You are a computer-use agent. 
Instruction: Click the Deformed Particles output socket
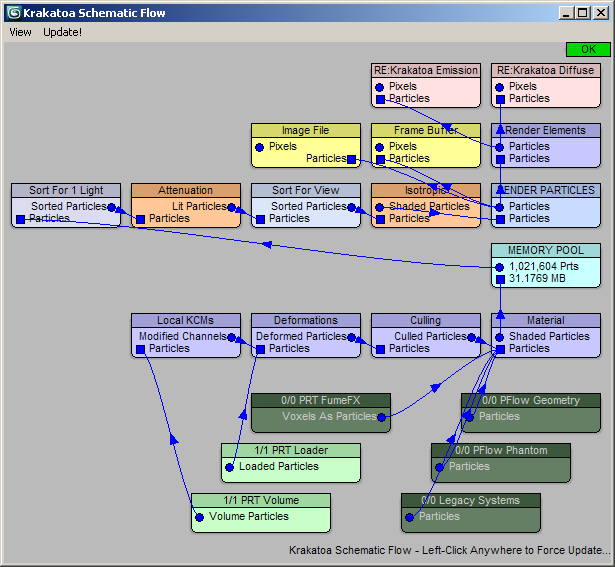point(352,337)
